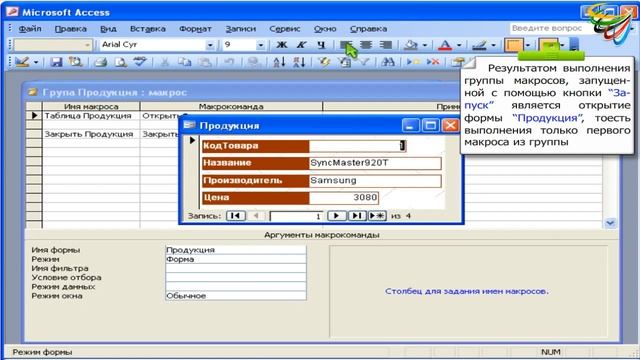640x360 pixels.
Task: Open Print Preview icon
Action: [x=120, y=62]
